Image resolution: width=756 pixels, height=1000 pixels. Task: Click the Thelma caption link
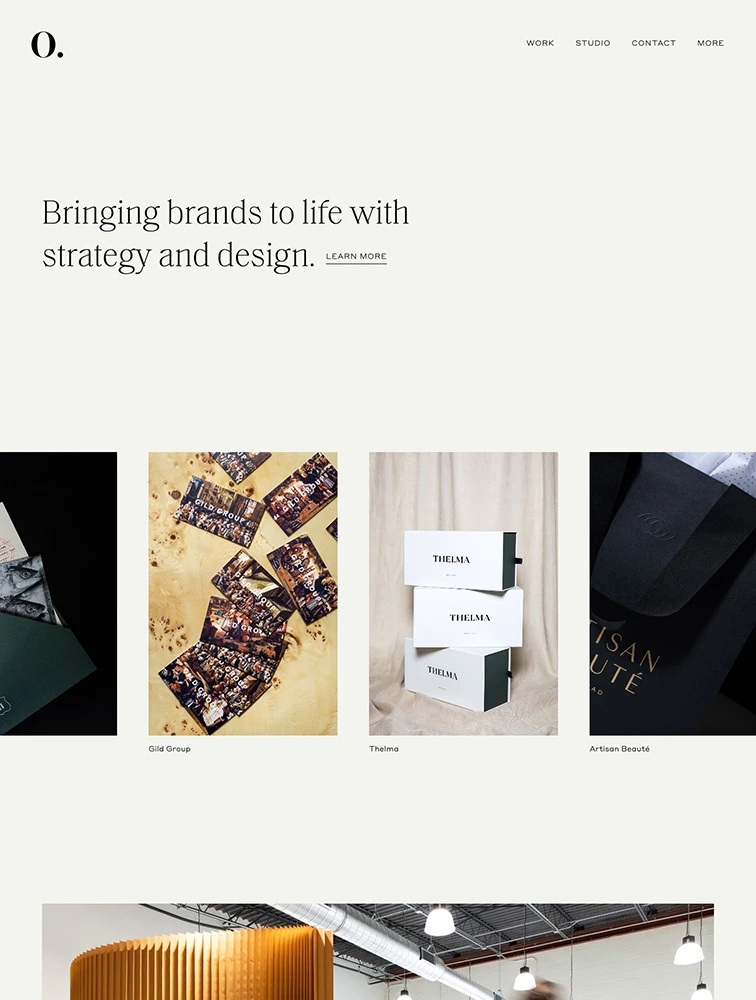point(383,749)
